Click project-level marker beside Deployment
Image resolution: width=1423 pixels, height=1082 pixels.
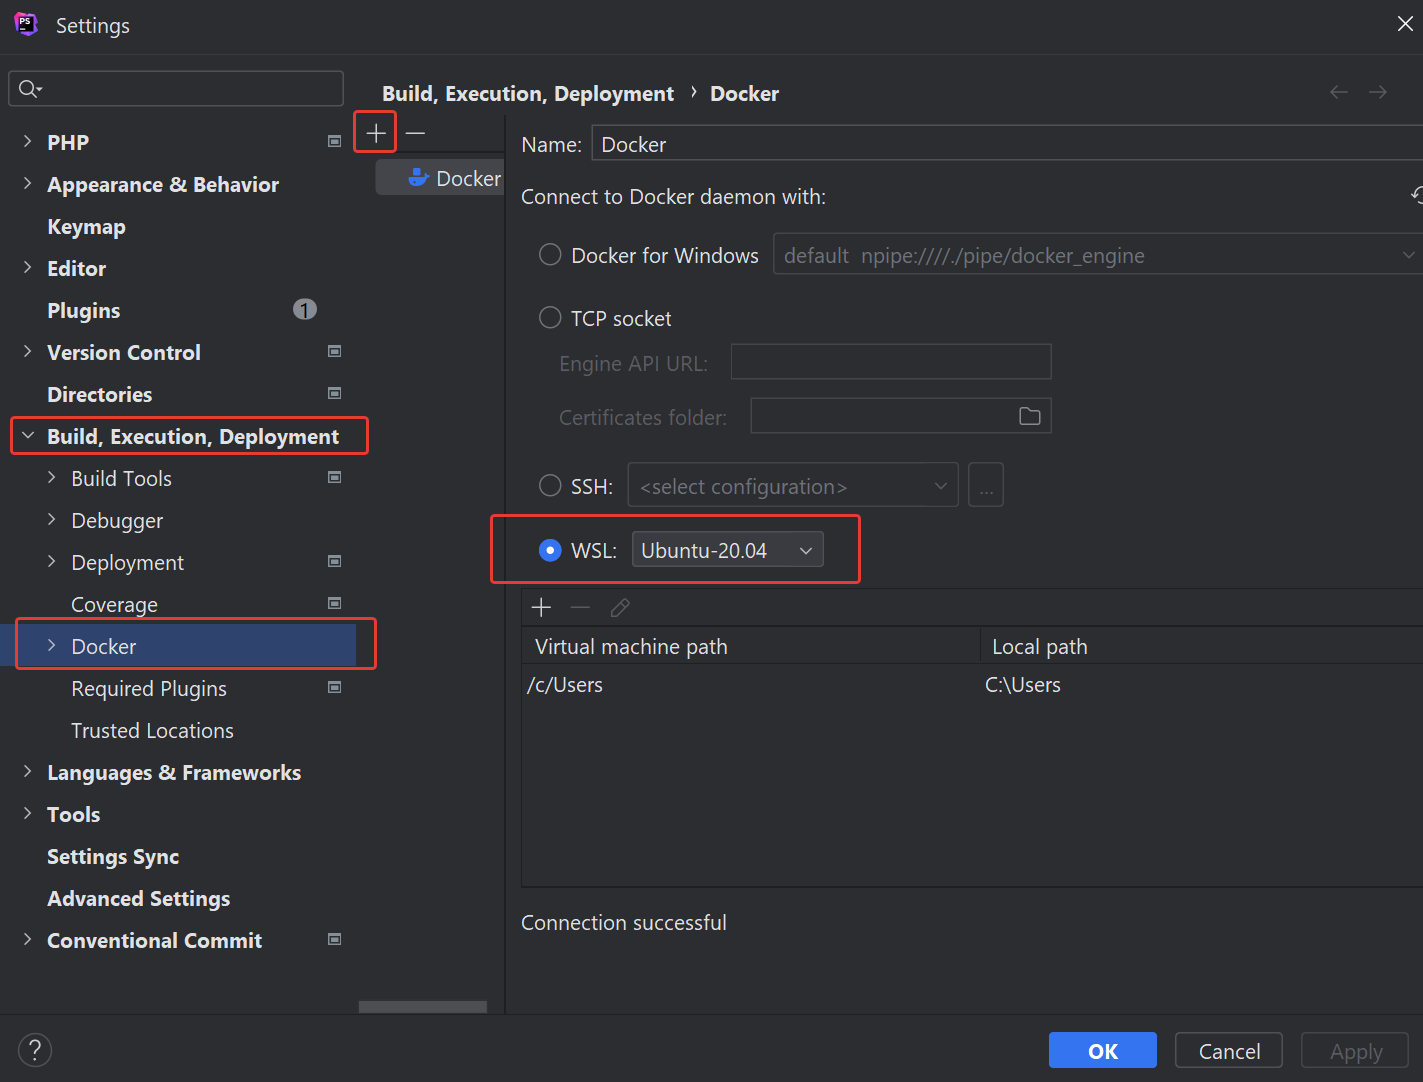[335, 562]
